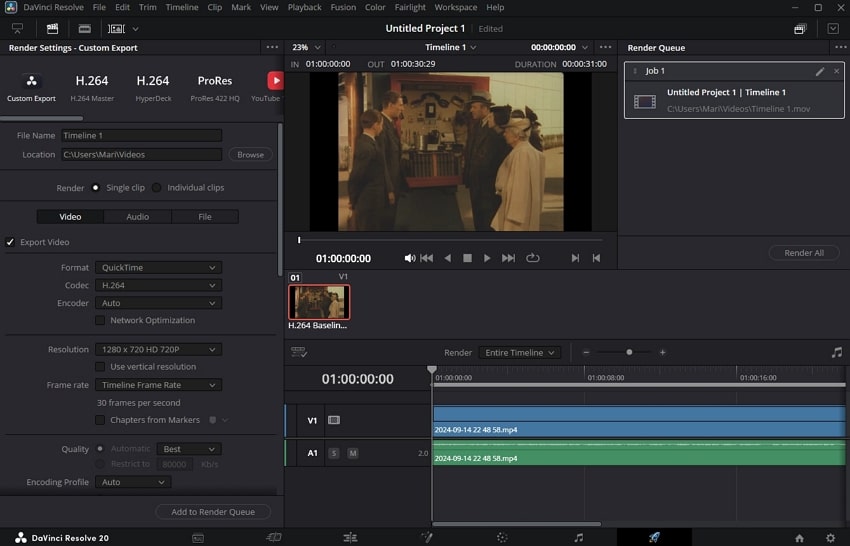The width and height of the screenshot is (850, 546).
Task: Open the Edit page
Action: point(350,537)
